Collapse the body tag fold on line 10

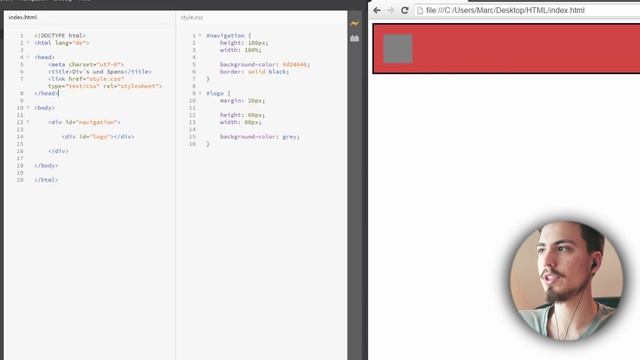point(28,107)
